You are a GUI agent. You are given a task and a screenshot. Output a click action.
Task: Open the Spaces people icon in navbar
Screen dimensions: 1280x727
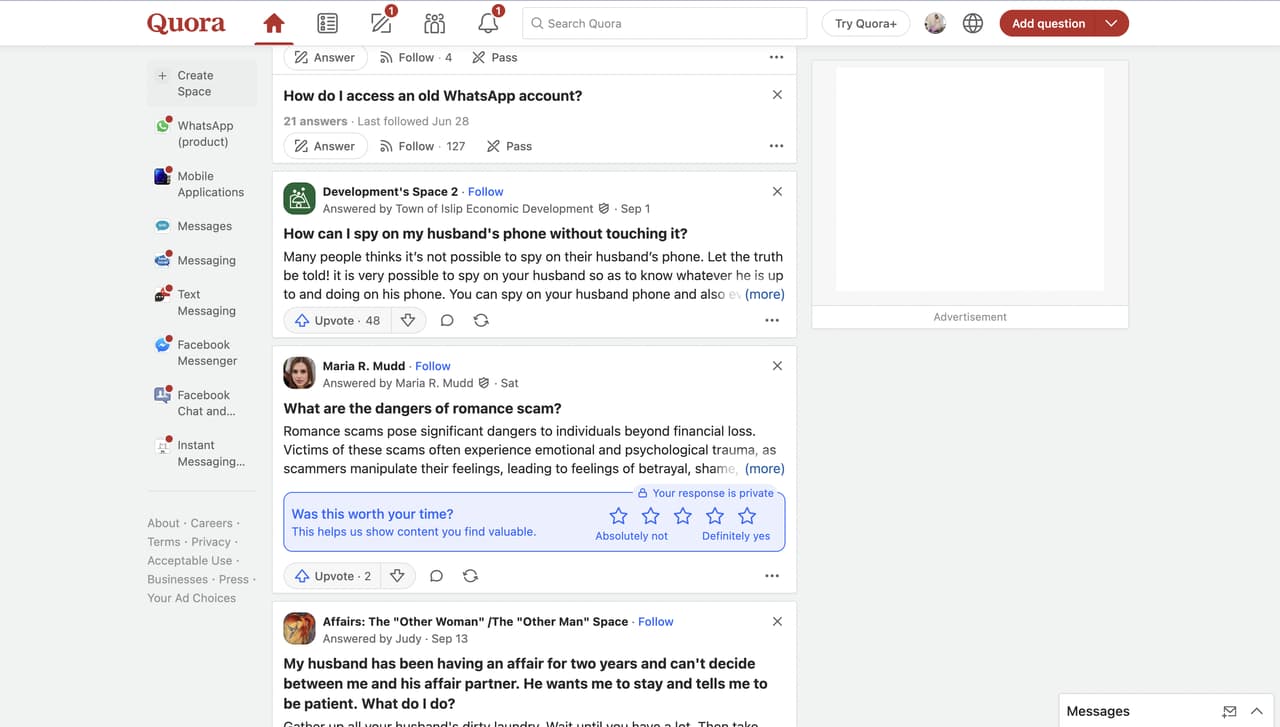pos(434,23)
